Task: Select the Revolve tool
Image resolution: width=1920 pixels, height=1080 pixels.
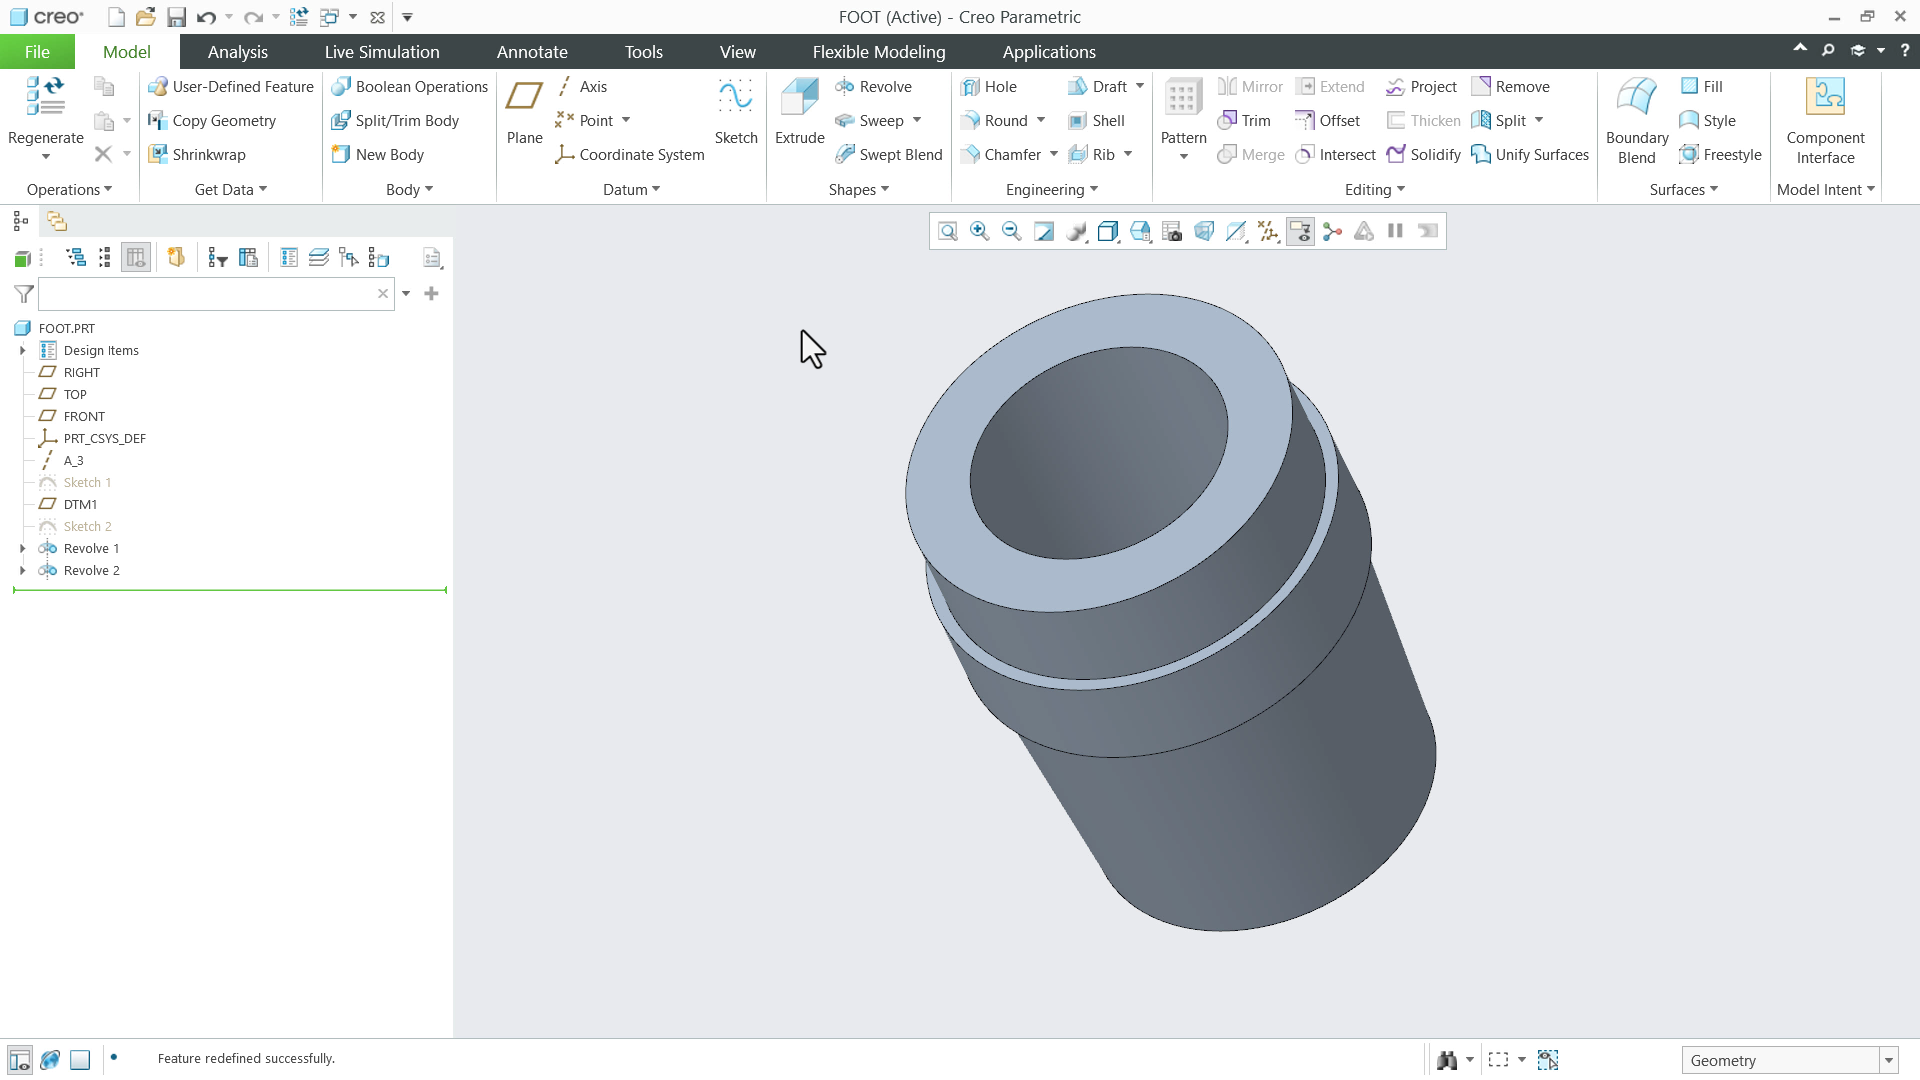Action: [x=874, y=86]
